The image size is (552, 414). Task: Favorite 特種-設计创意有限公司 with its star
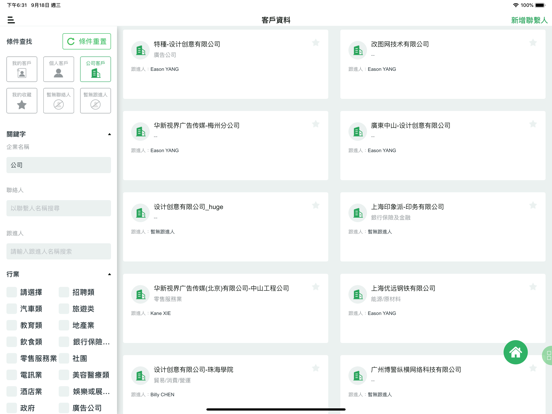tap(315, 43)
